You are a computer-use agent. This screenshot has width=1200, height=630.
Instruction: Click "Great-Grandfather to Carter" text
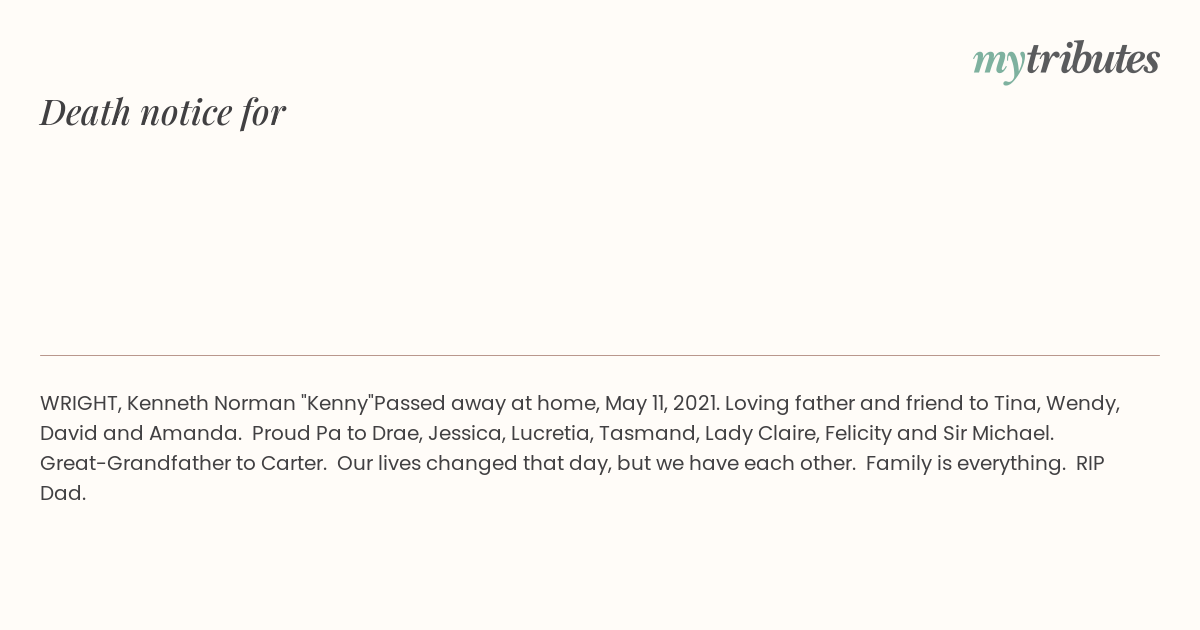(x=181, y=464)
